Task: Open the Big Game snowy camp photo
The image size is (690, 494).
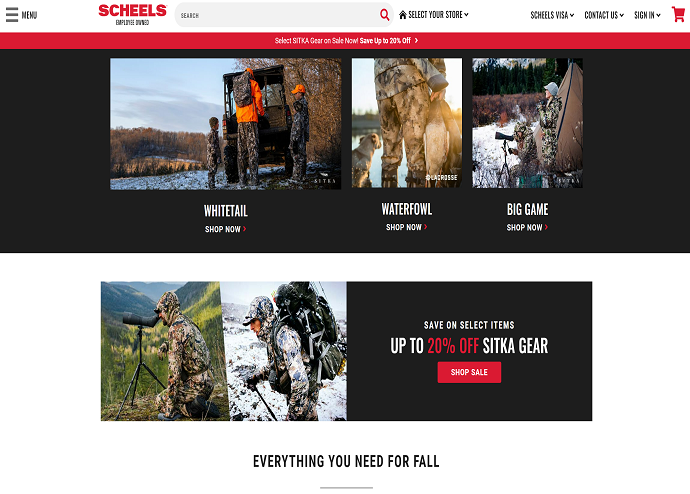Action: [527, 123]
